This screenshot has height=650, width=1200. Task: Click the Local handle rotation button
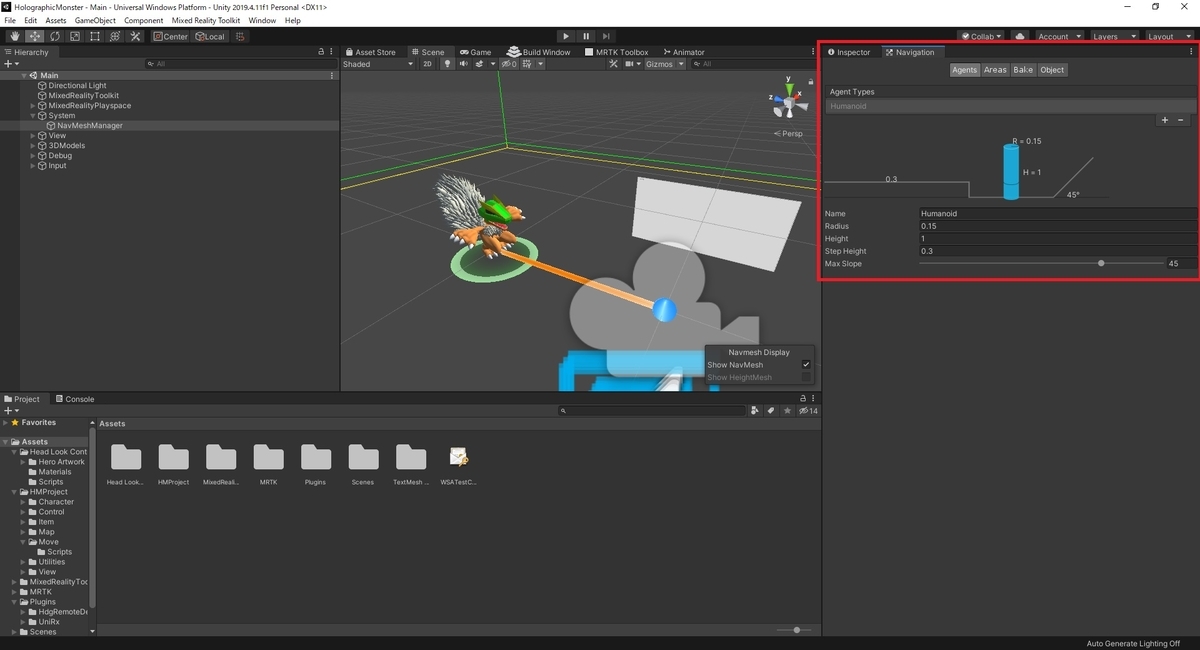pyautogui.click(x=210, y=36)
